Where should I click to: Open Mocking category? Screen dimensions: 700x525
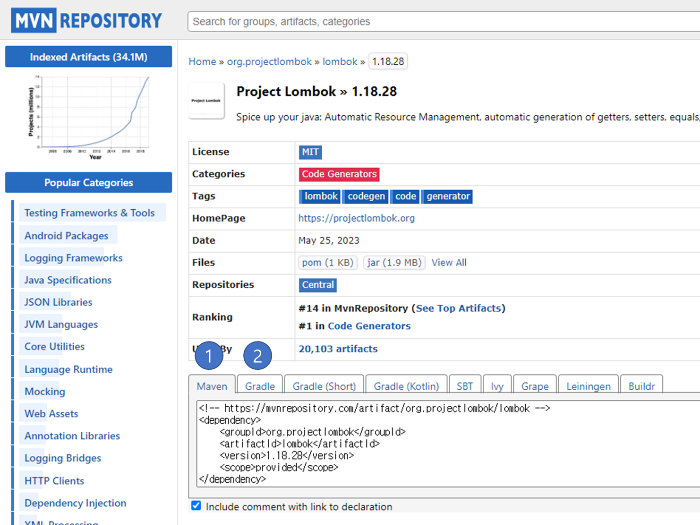click(45, 392)
